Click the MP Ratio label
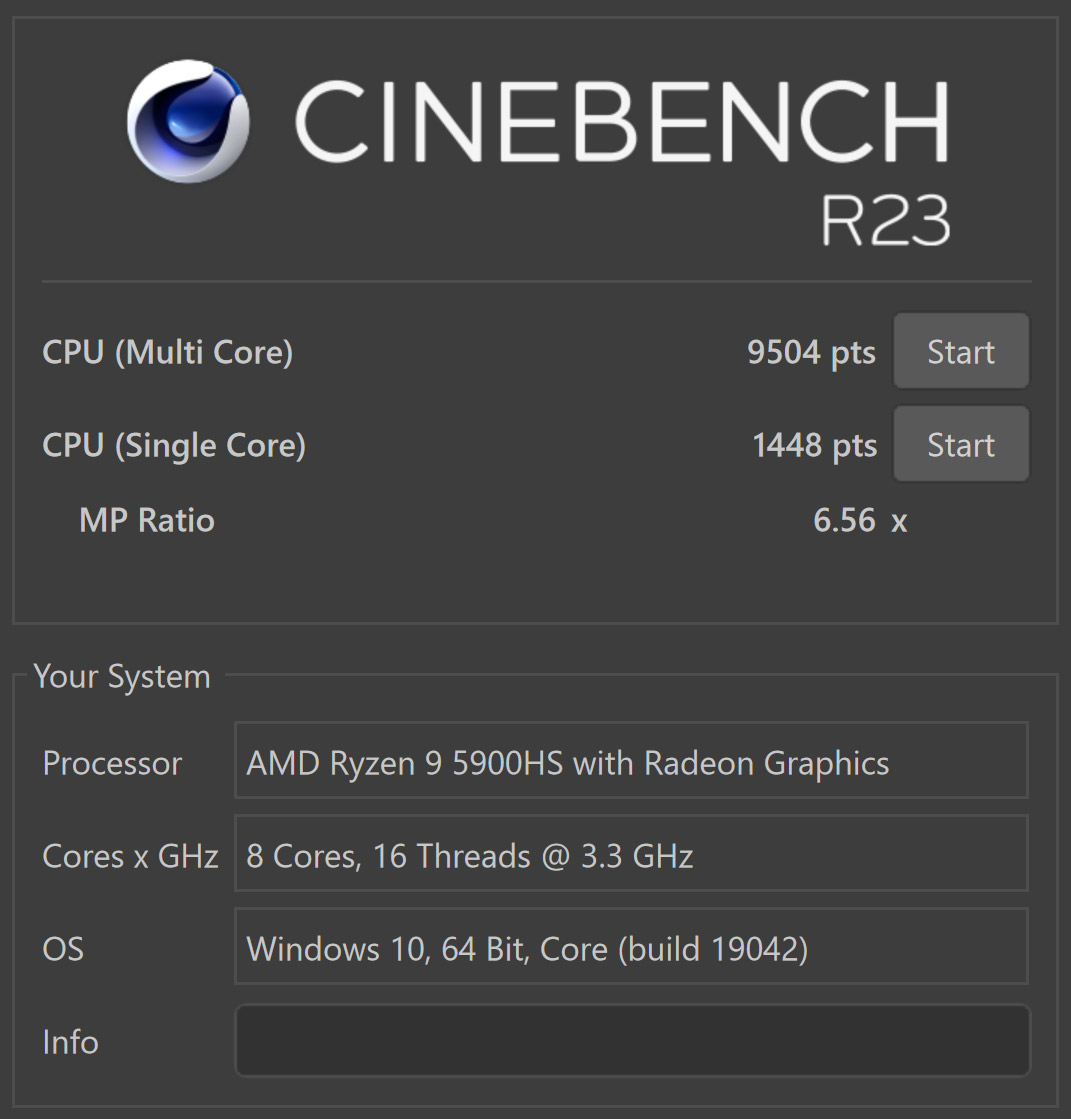The height and width of the screenshot is (1119, 1071). [x=147, y=520]
